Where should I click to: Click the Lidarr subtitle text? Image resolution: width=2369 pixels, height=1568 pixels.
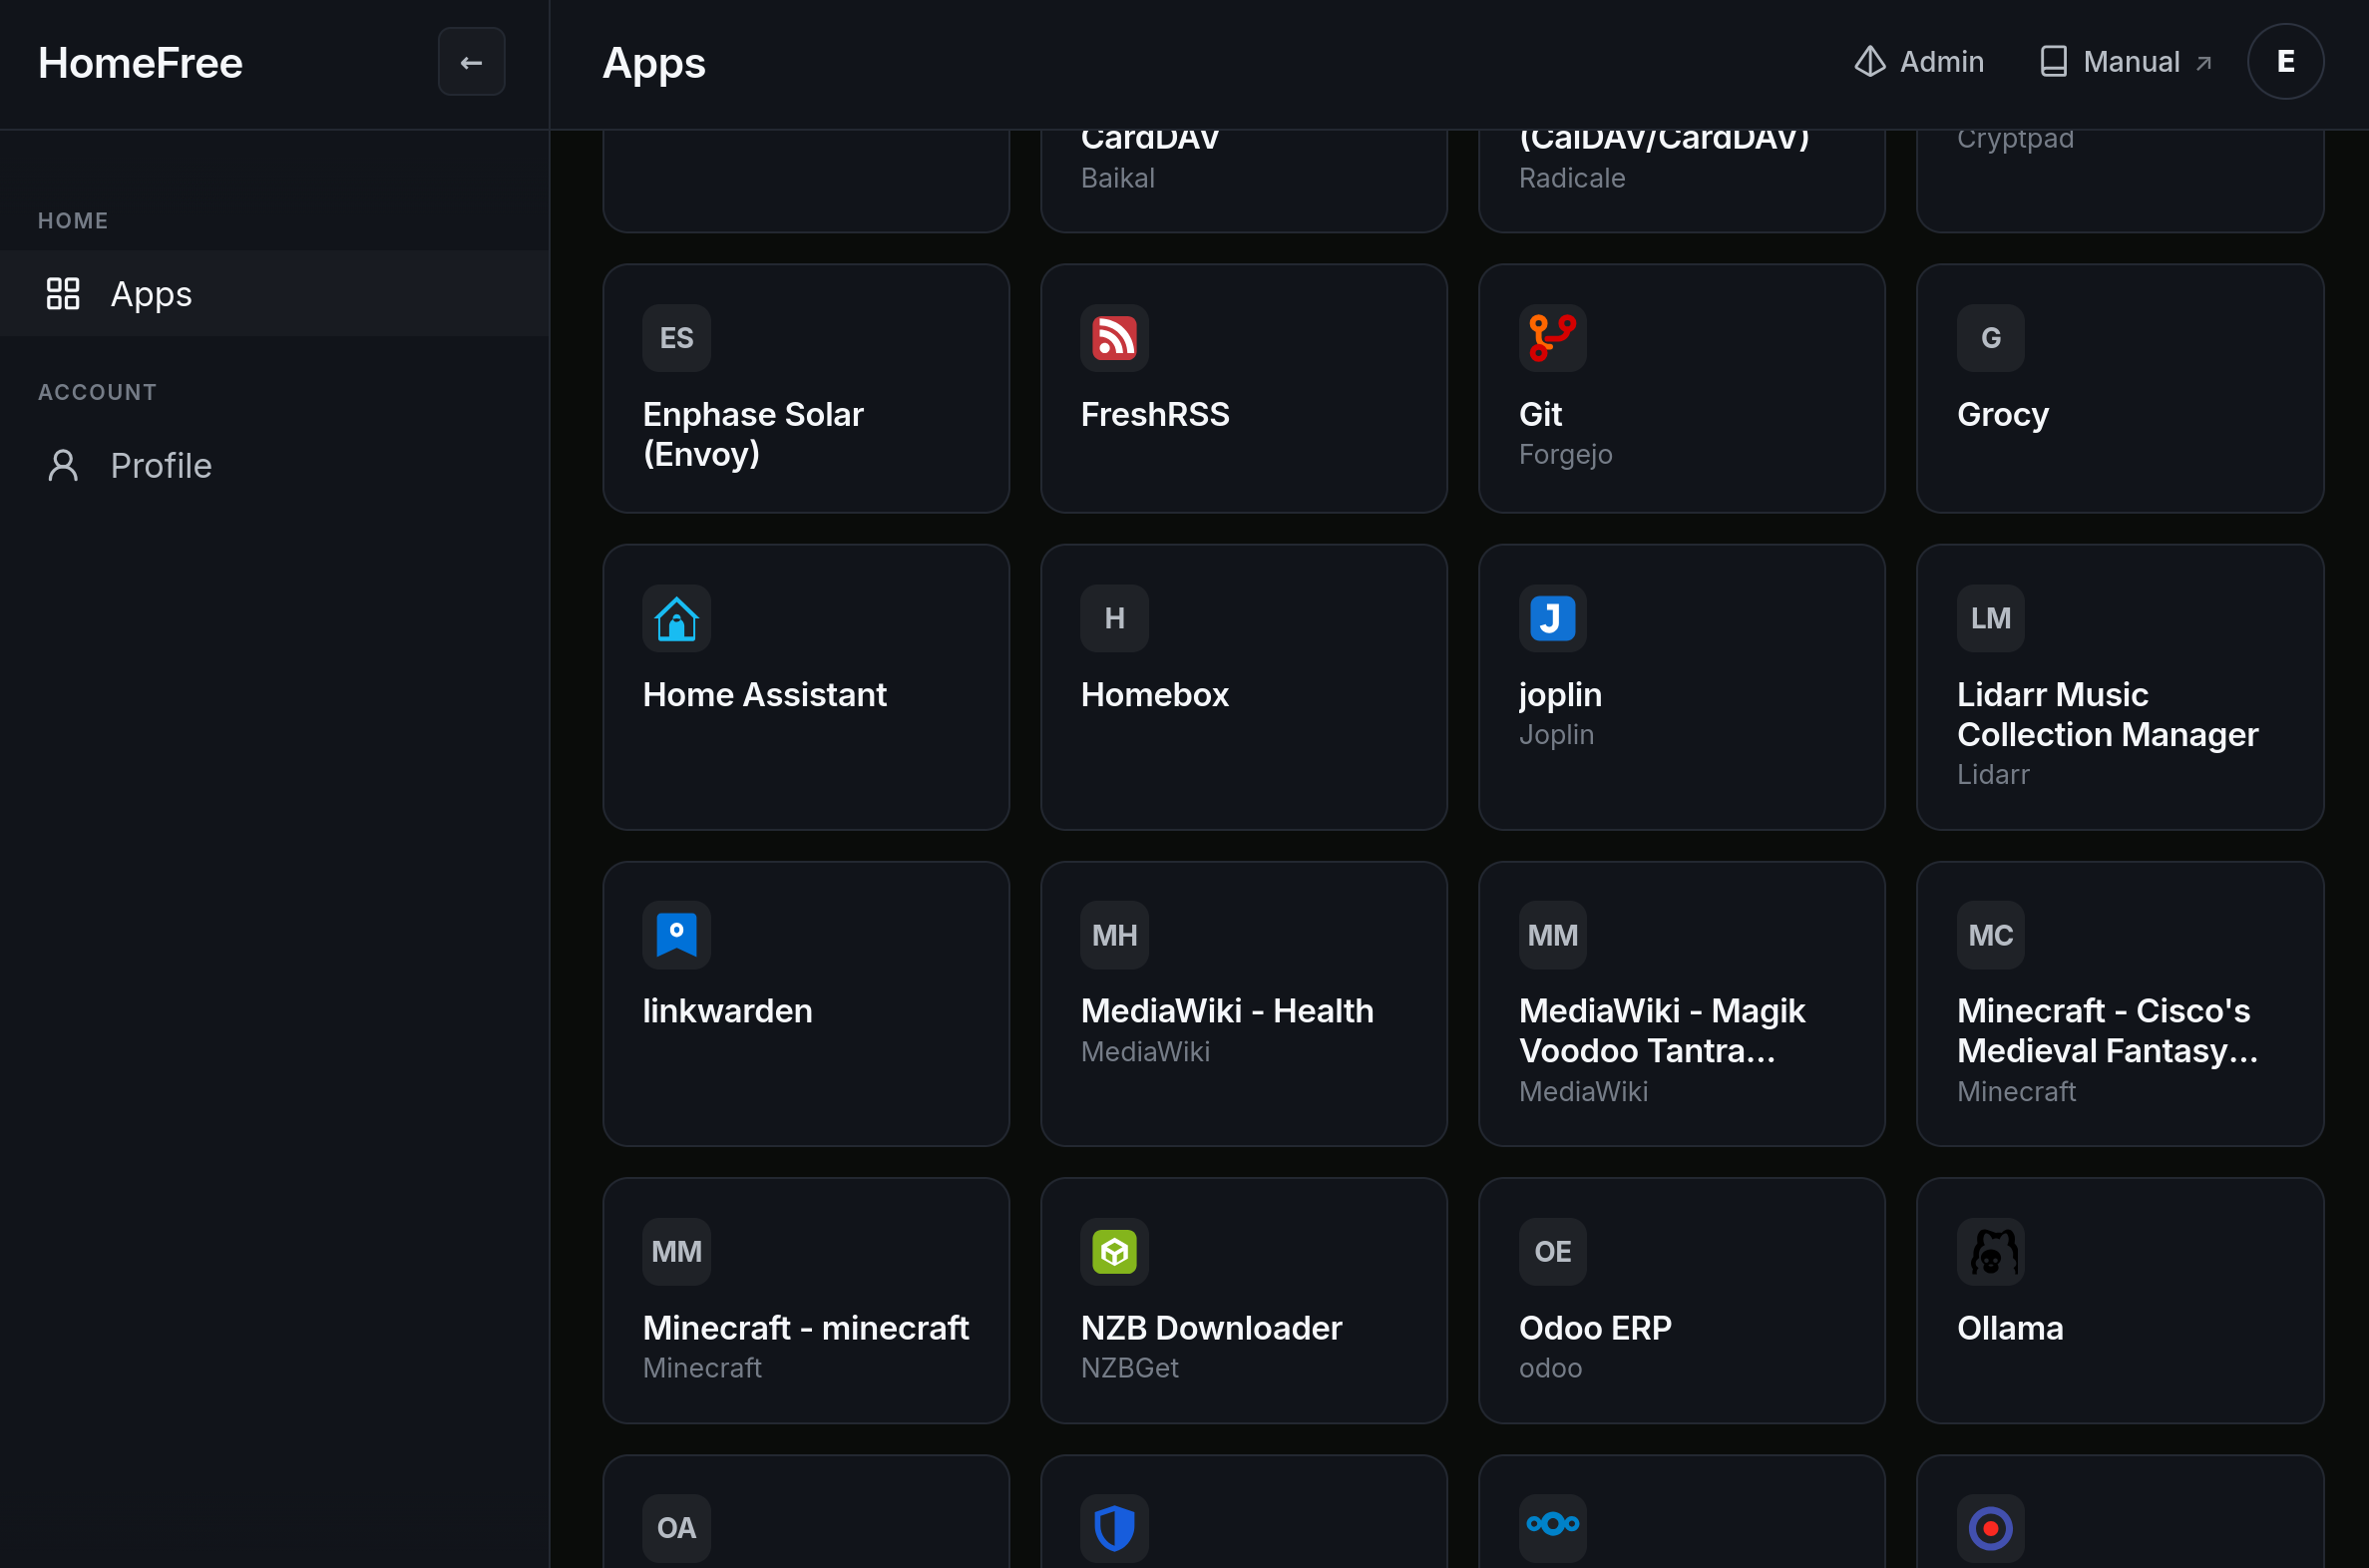coord(1992,774)
